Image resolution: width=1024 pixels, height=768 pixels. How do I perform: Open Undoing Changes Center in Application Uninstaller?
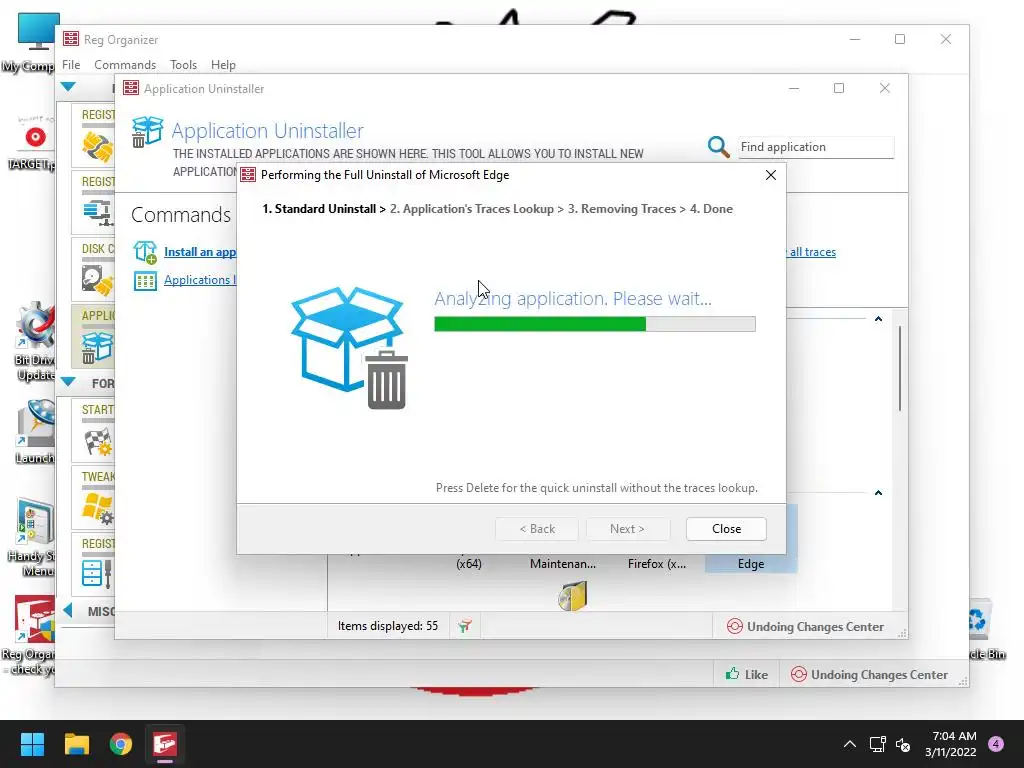point(805,626)
